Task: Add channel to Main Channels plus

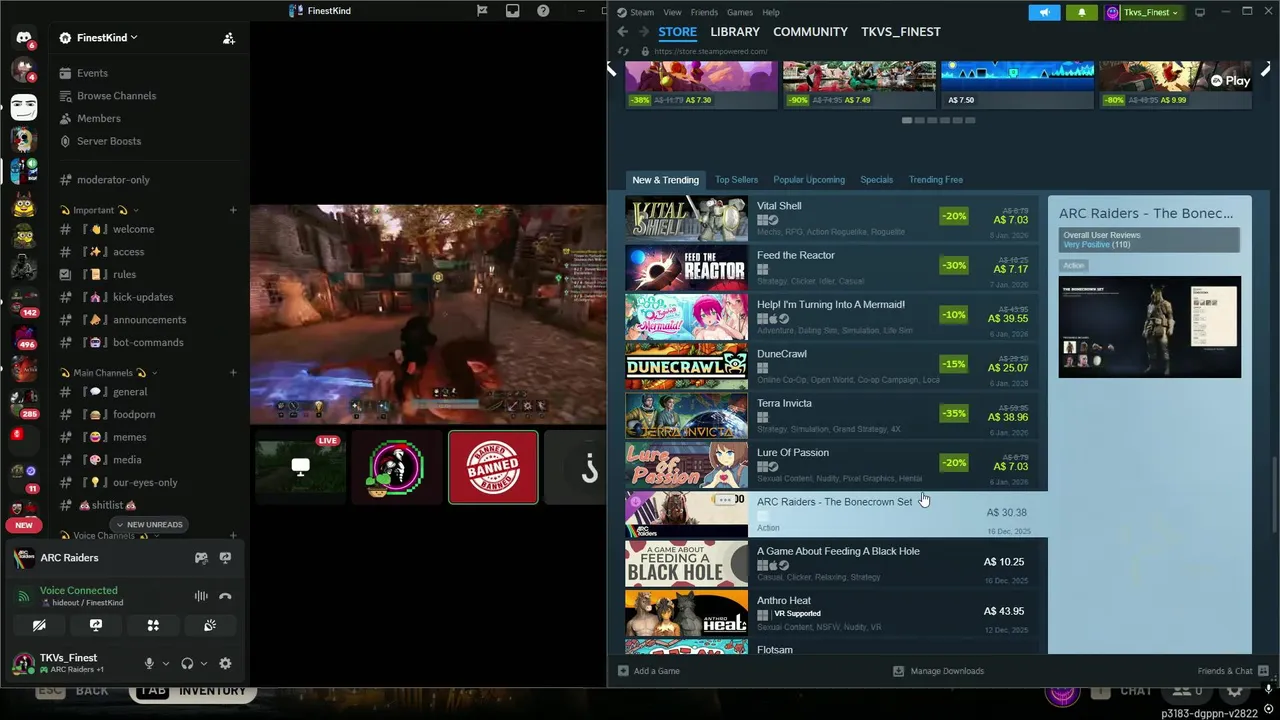Action: [233, 373]
